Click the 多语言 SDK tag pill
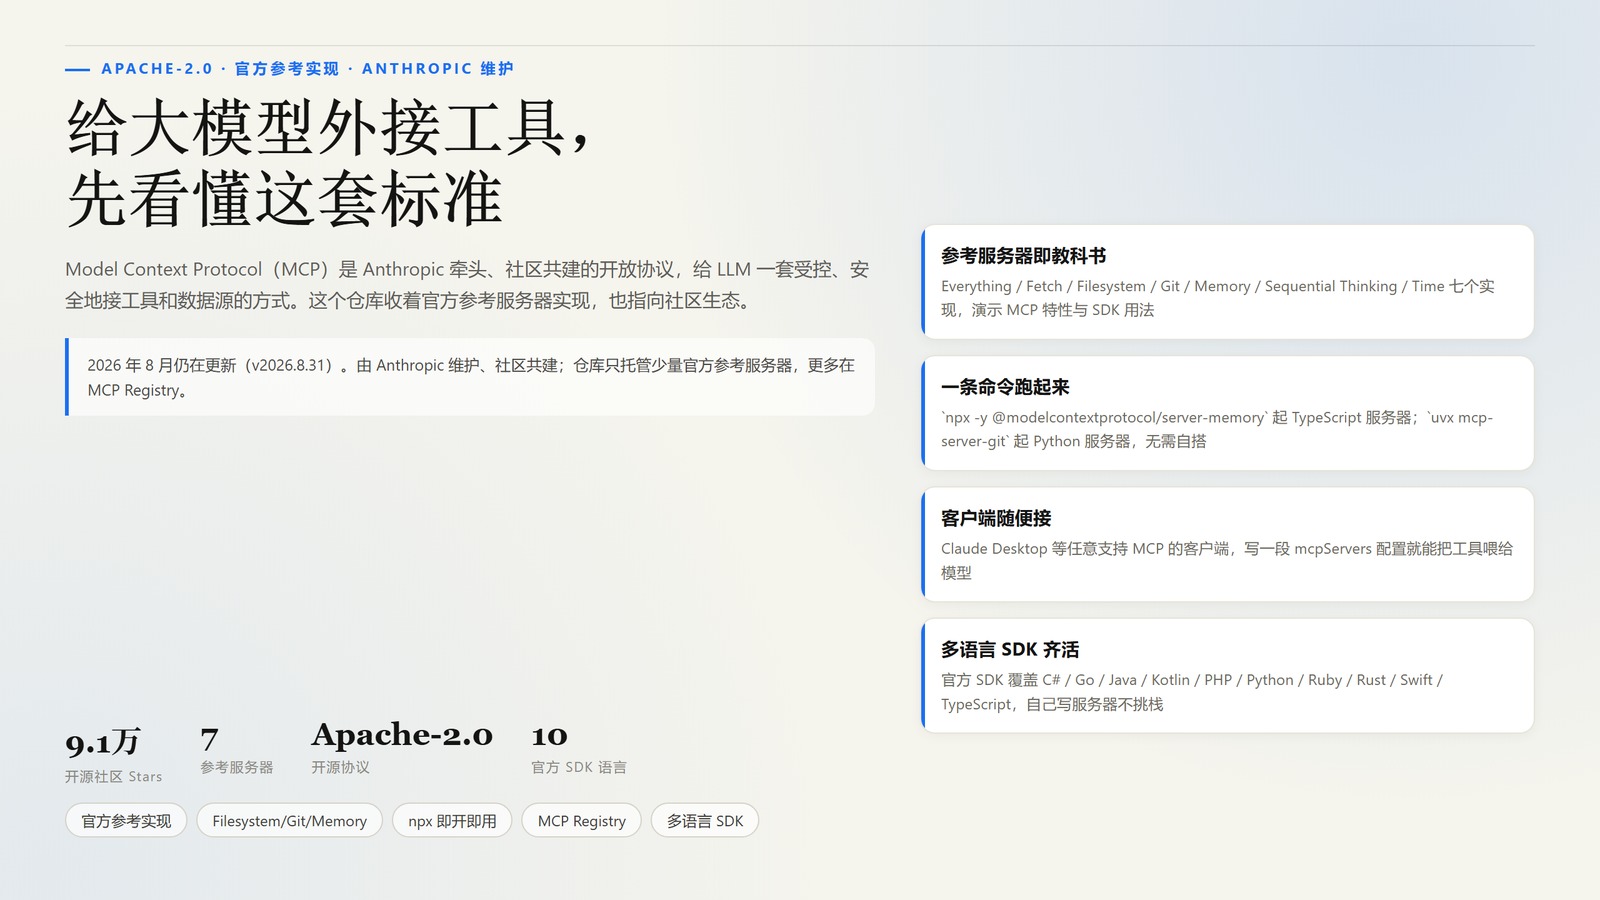This screenshot has width=1600, height=900. click(705, 821)
